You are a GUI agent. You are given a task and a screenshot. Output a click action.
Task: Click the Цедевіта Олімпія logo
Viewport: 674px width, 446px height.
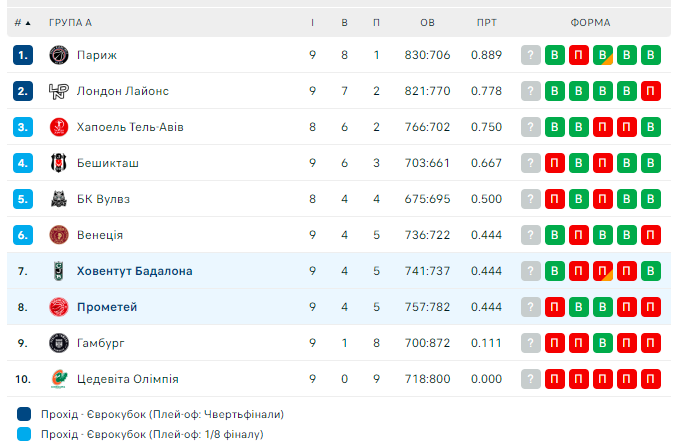[x=58, y=379]
